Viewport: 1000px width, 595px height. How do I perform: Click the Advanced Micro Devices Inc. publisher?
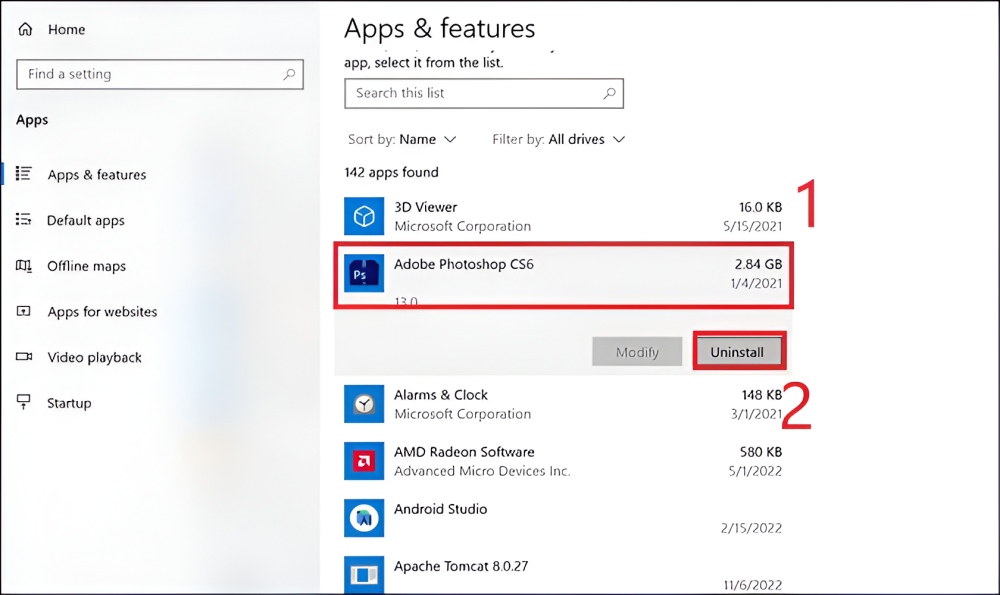pyautogui.click(x=482, y=471)
